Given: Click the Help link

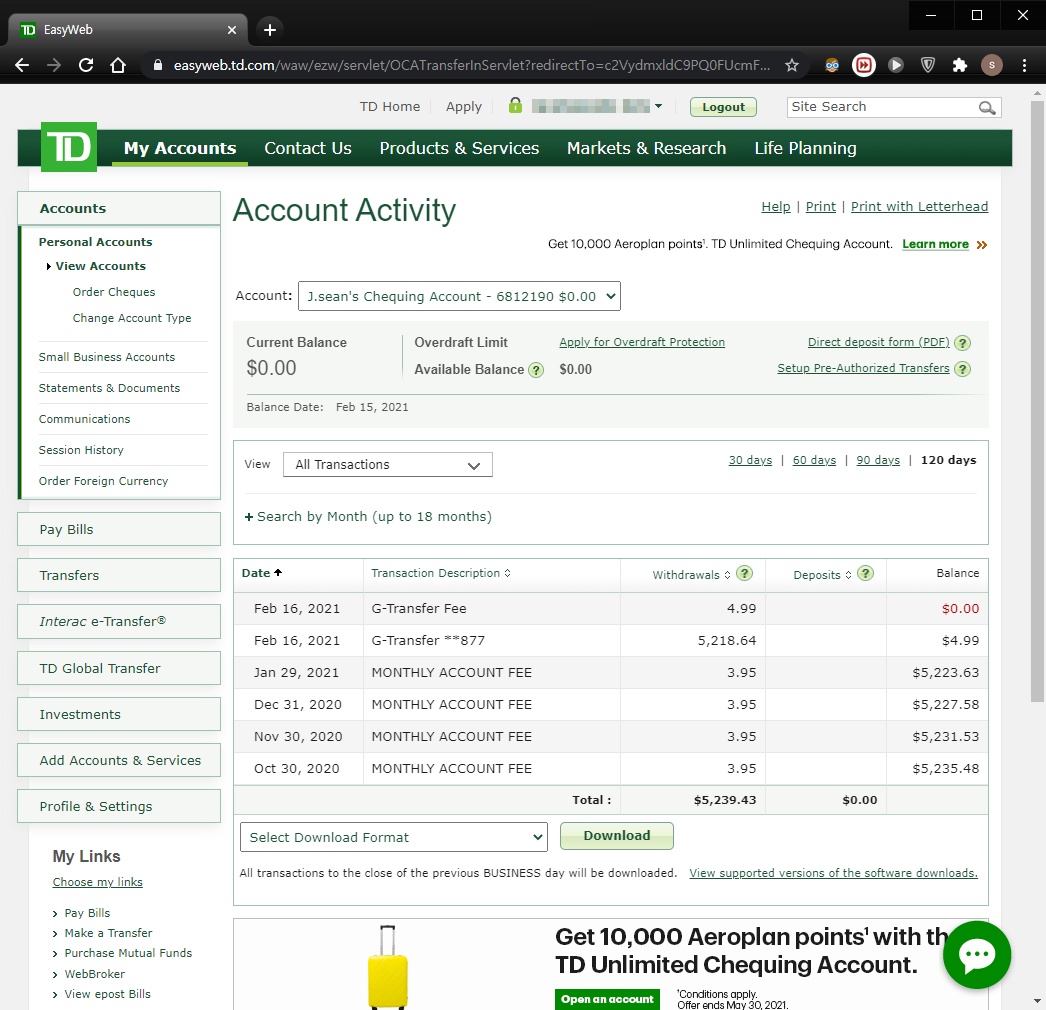Looking at the screenshot, I should click(x=776, y=207).
